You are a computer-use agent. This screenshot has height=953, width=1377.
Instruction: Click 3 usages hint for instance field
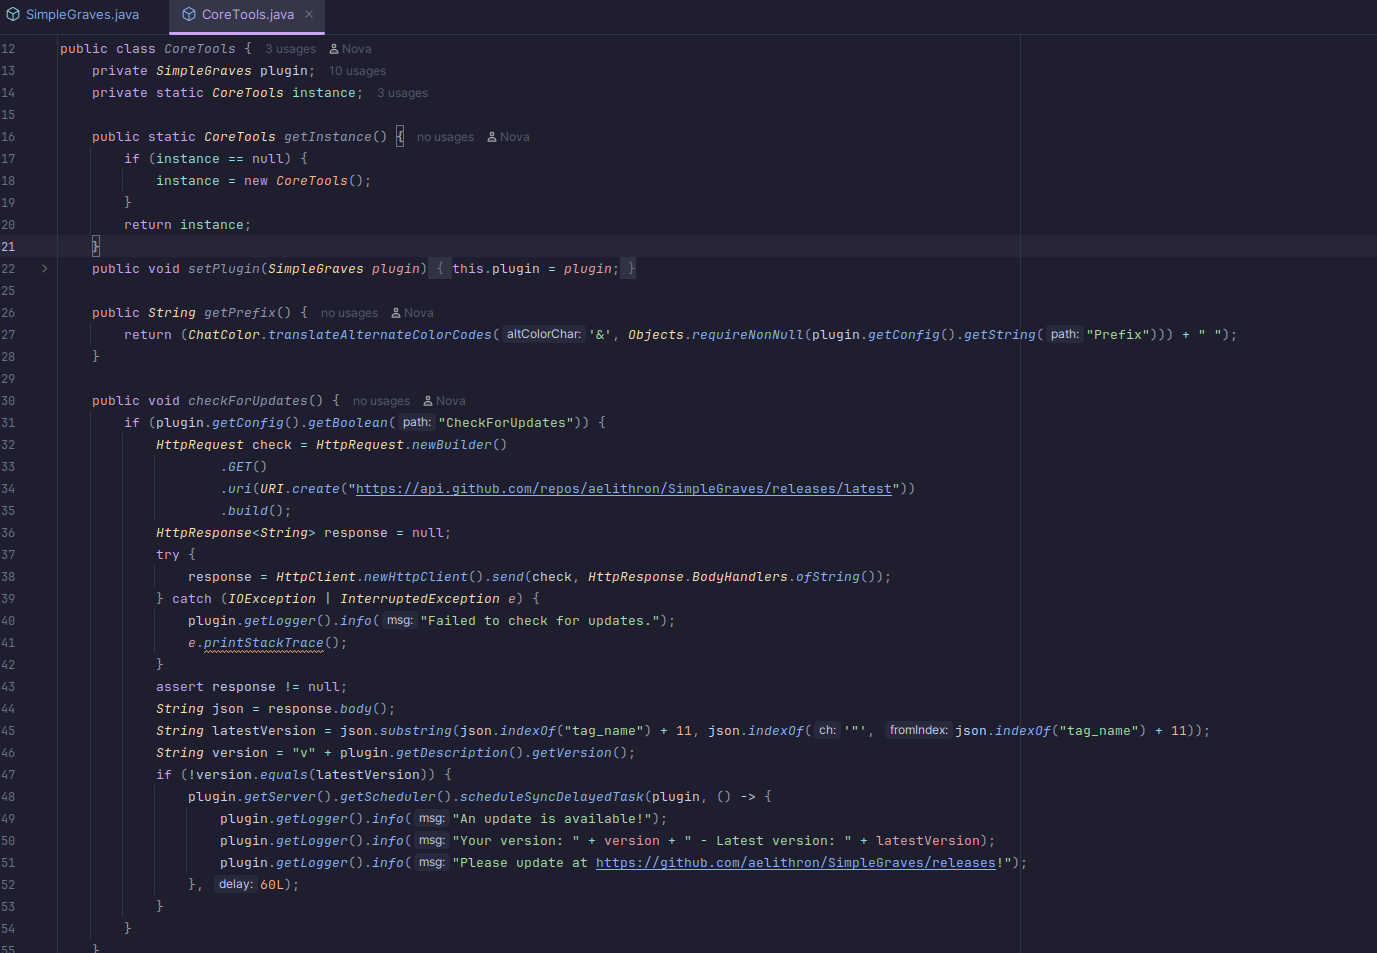click(402, 93)
